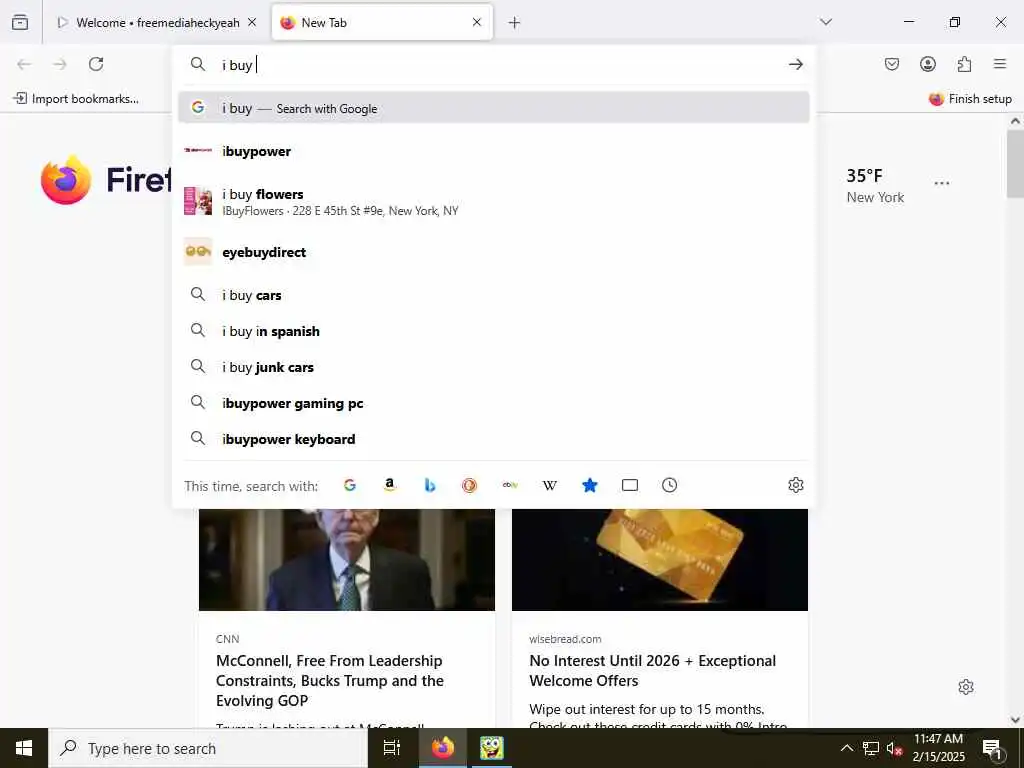Close the New Tab tab
Screen dimensions: 1024x768
pyautogui.click(x=477, y=22)
